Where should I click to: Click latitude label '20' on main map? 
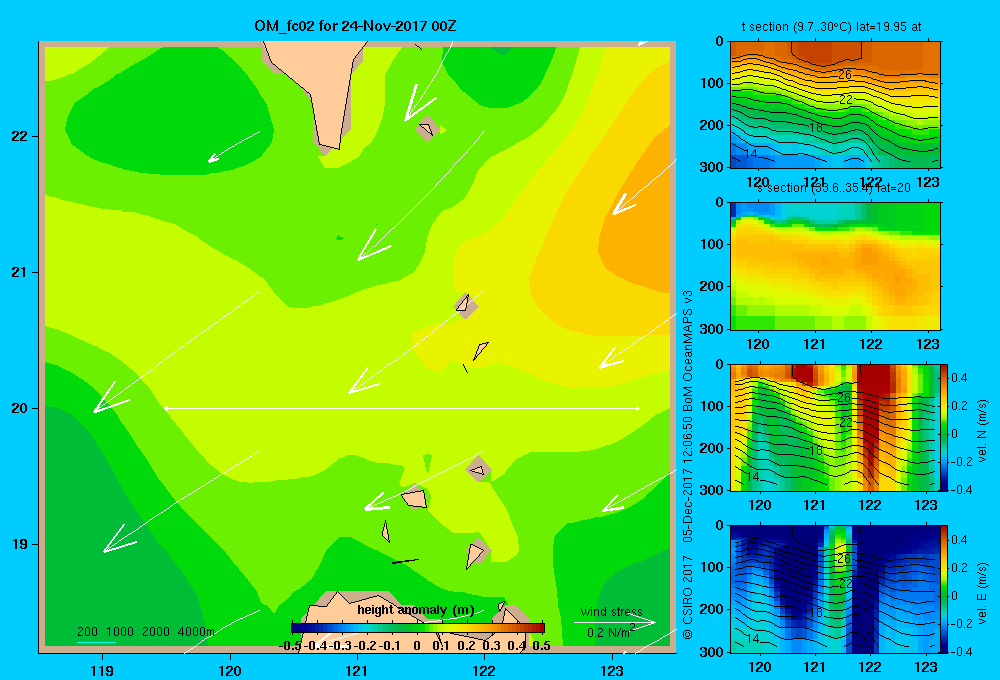click(20, 408)
